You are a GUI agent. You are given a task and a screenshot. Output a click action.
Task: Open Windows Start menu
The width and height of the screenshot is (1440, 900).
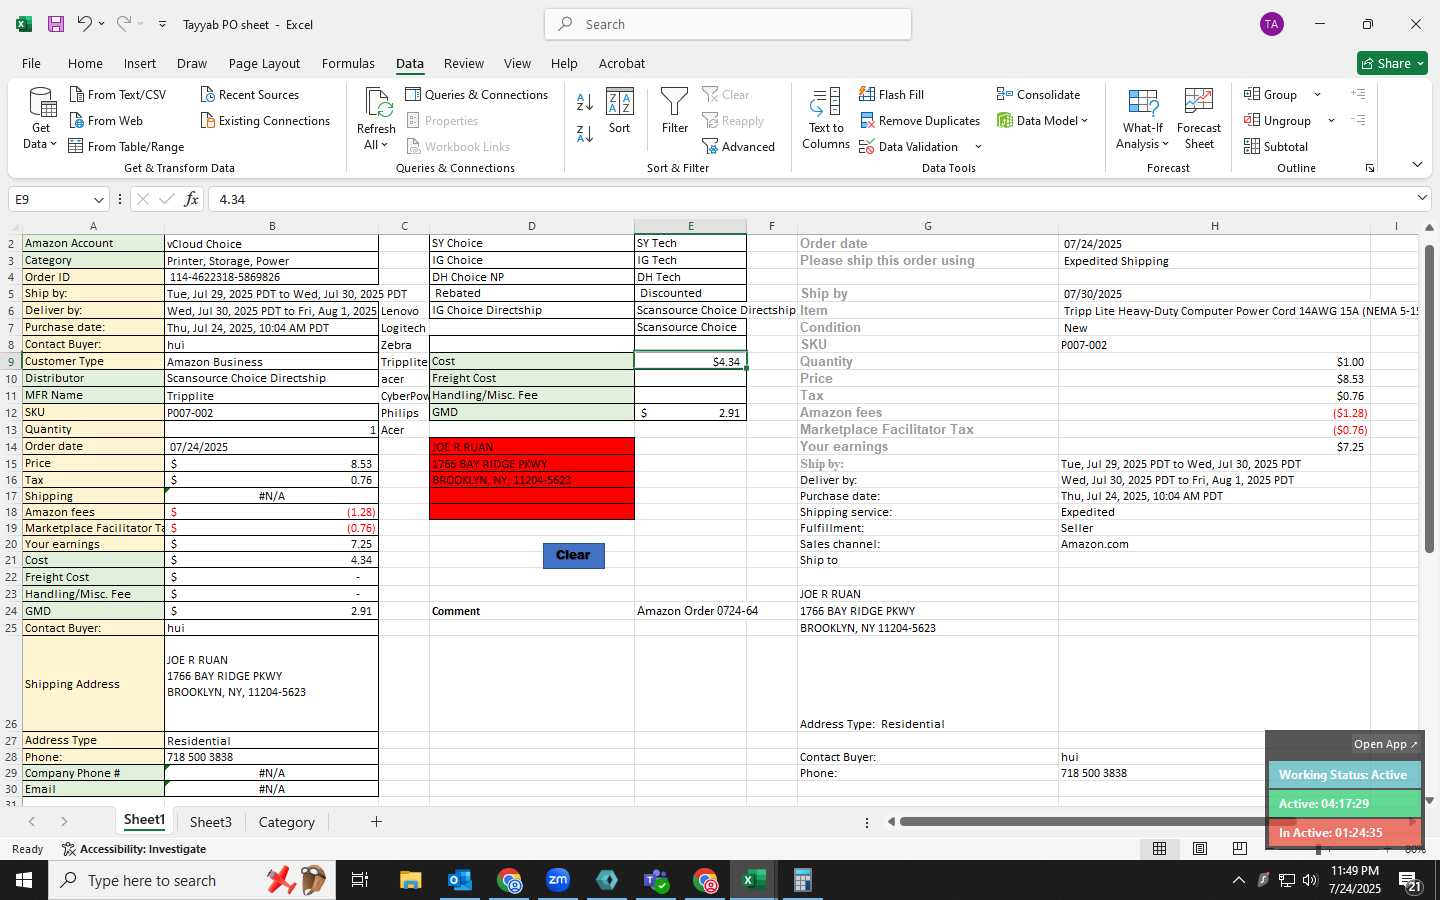(23, 880)
